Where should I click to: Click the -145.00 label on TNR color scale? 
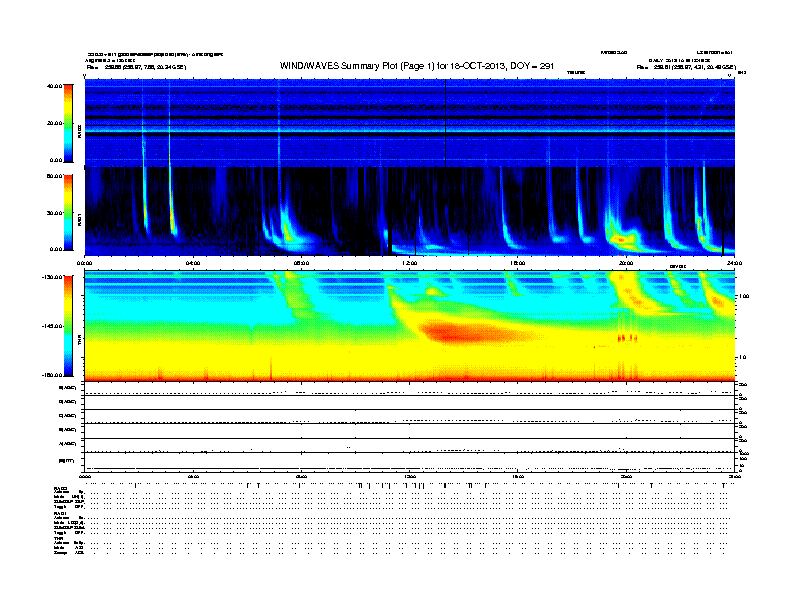(53, 326)
